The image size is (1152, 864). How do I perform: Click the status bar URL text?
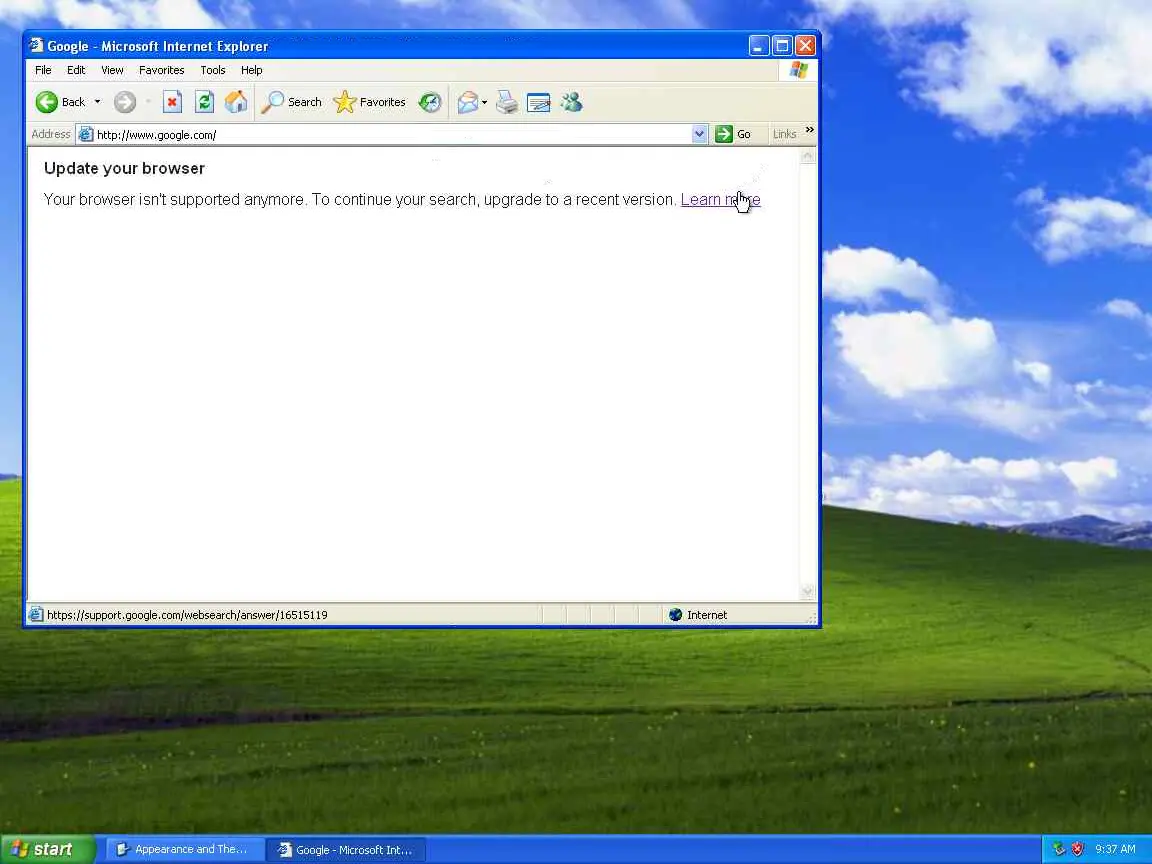click(x=187, y=615)
